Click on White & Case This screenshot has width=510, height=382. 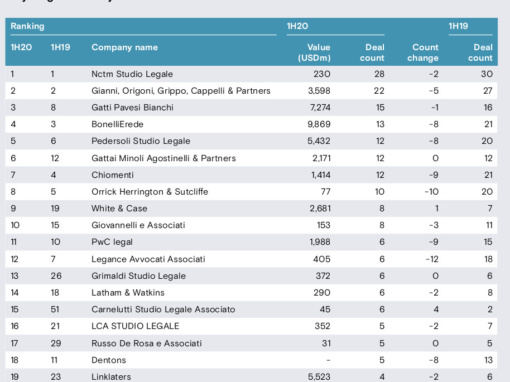point(119,208)
